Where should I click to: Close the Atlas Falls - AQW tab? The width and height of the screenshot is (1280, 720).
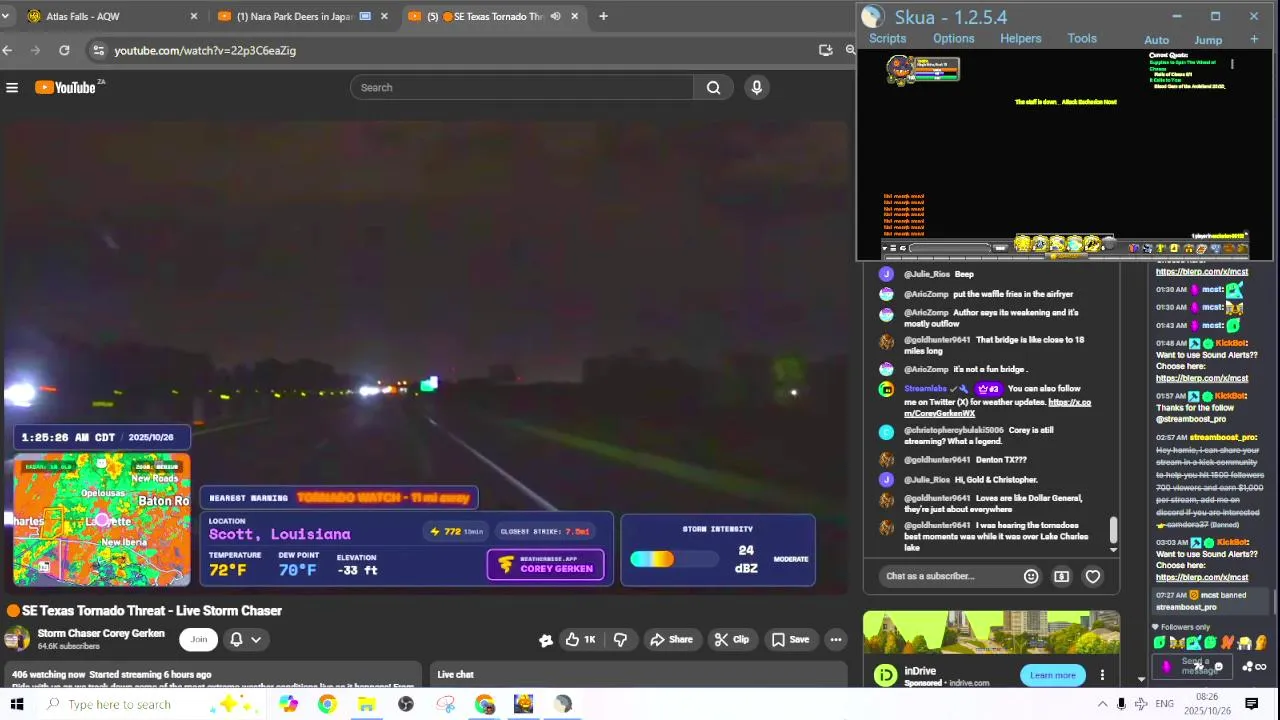coord(194,16)
